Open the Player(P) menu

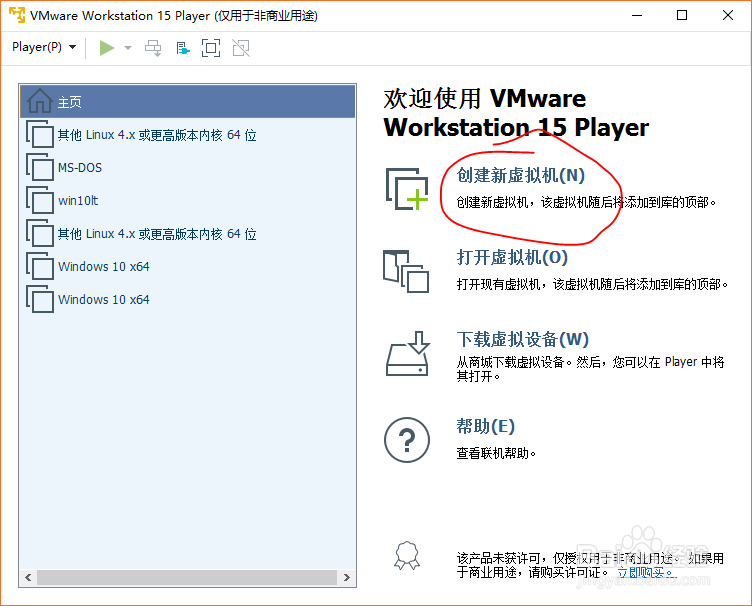(44, 47)
